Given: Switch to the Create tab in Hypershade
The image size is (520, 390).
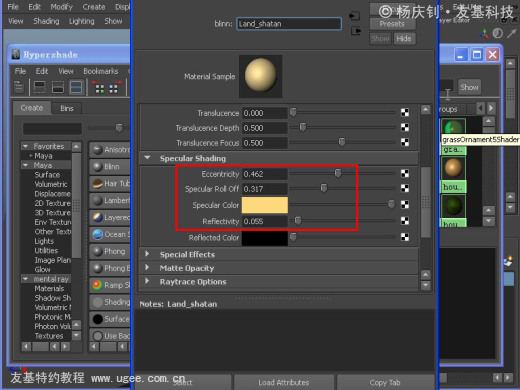Looking at the screenshot, I should pos(32,108).
